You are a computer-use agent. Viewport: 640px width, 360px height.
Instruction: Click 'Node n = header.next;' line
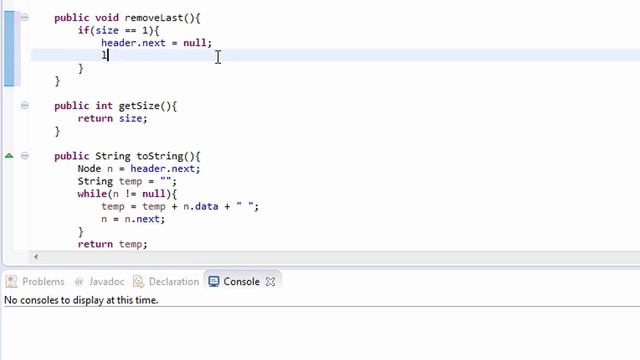[x=139, y=169]
